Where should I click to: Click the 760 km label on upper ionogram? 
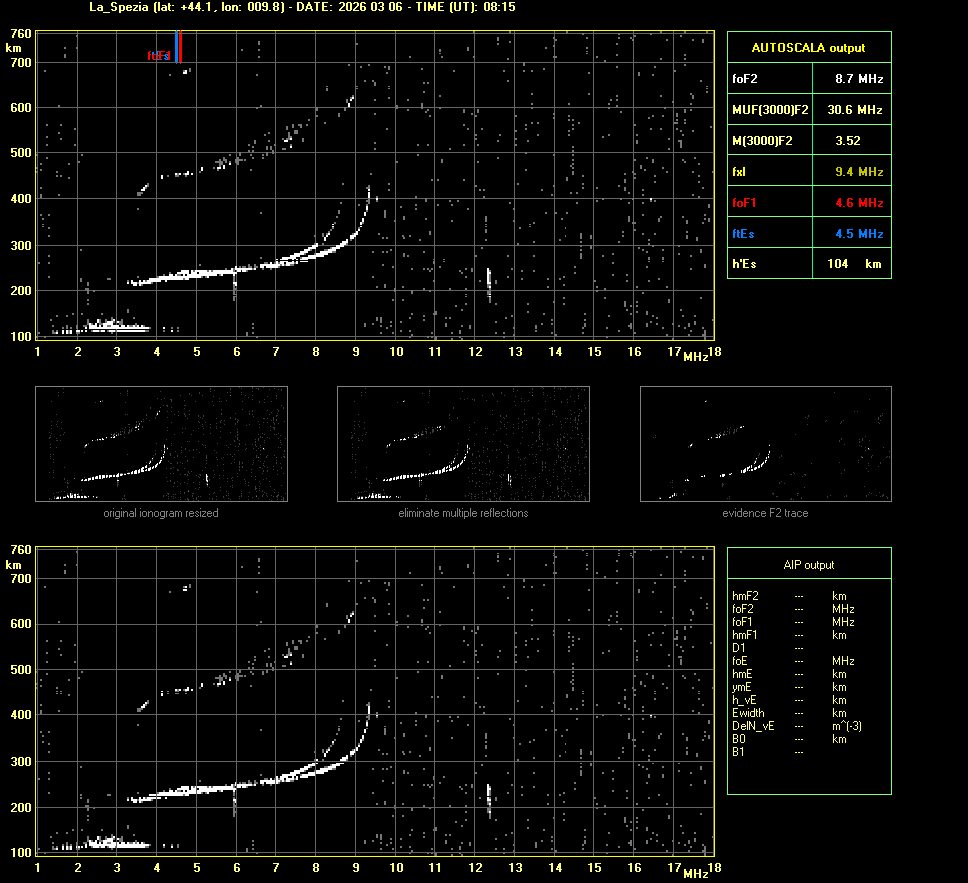click(20, 33)
